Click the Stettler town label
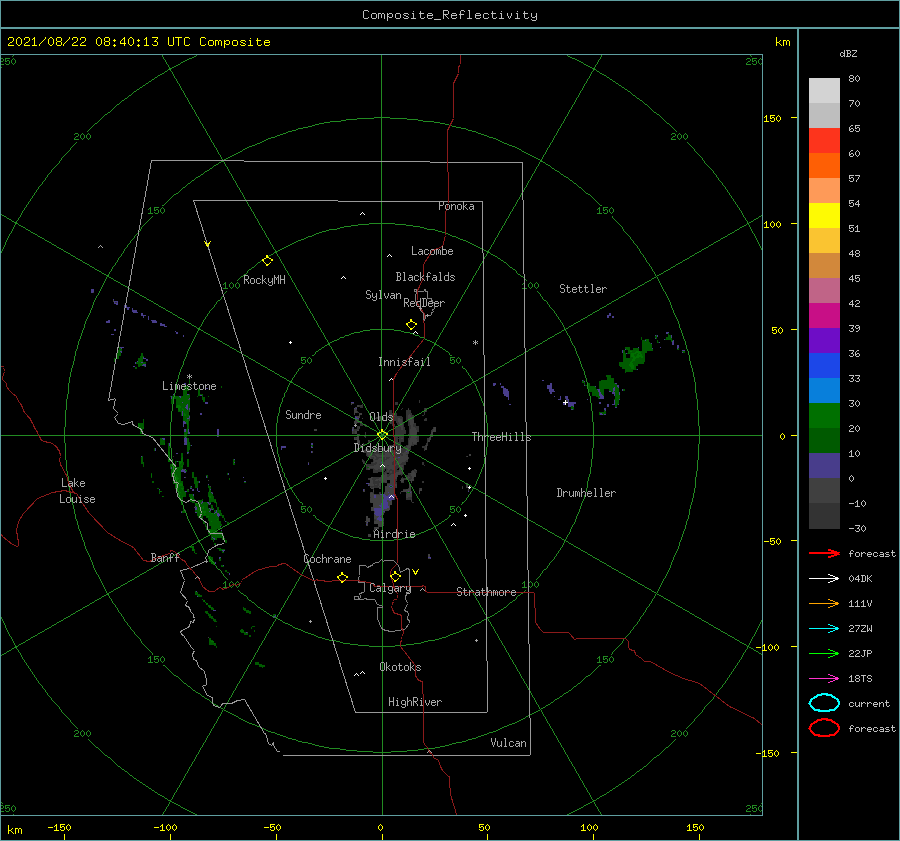The width and height of the screenshot is (900, 841). point(583,289)
